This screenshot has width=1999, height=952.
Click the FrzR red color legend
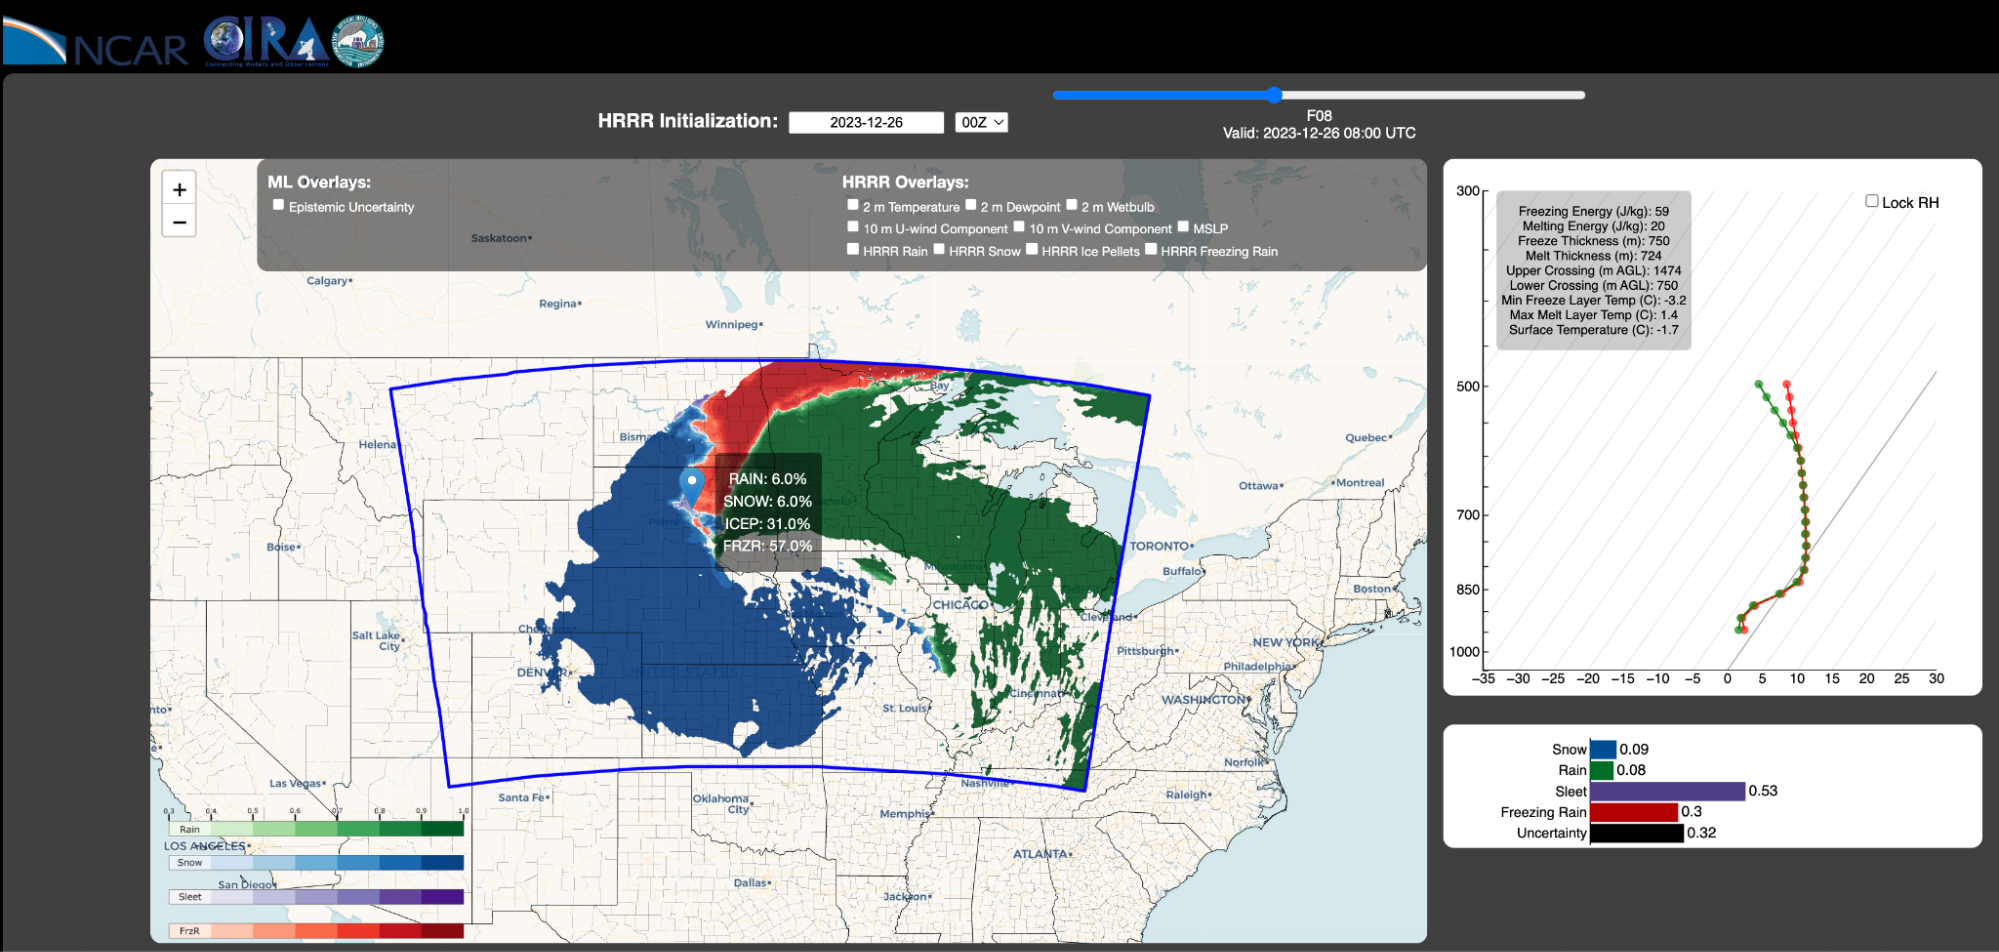pos(316,931)
